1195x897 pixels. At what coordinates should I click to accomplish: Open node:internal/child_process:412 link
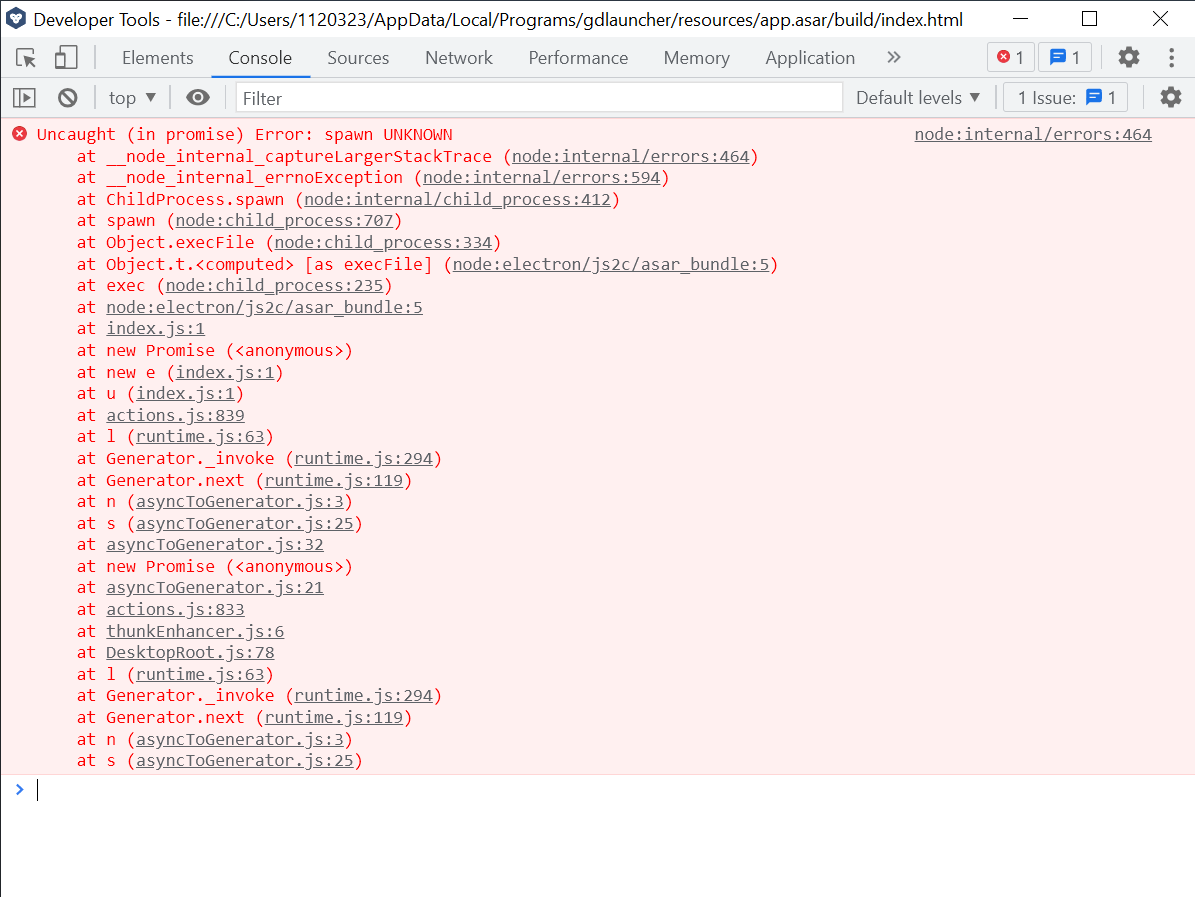(457, 200)
